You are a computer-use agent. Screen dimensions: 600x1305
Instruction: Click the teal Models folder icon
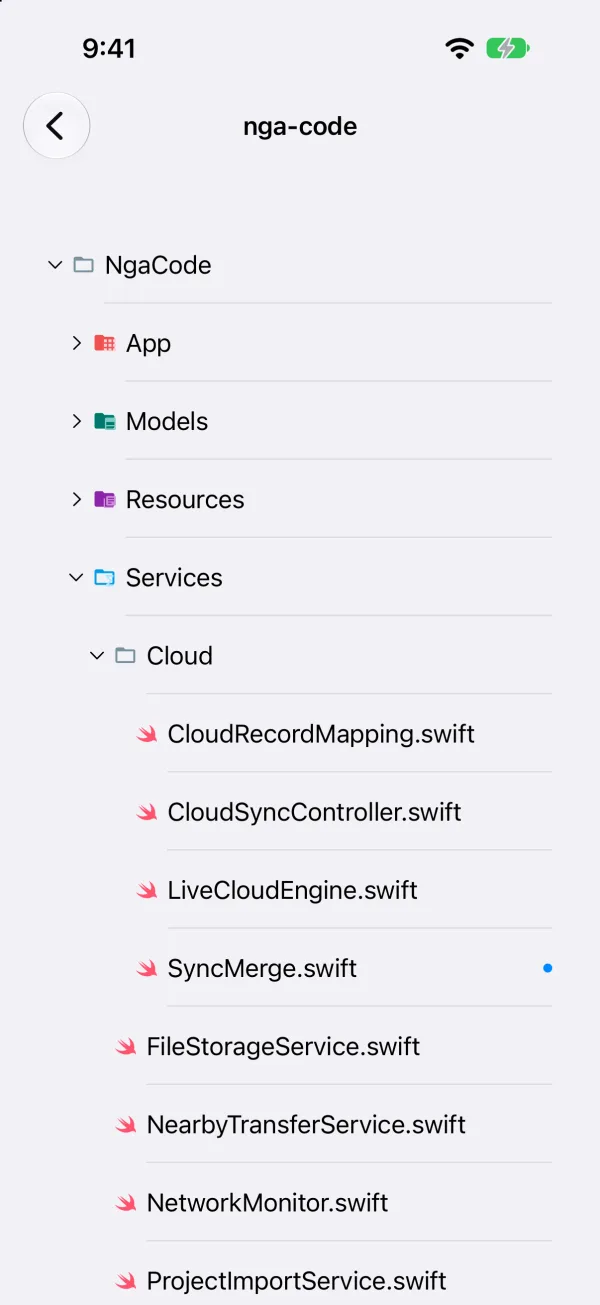104,421
